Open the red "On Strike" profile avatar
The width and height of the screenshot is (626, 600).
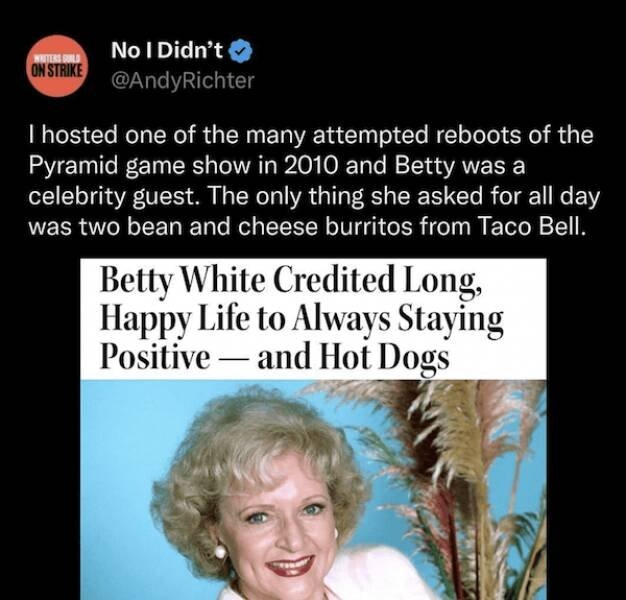tap(57, 66)
